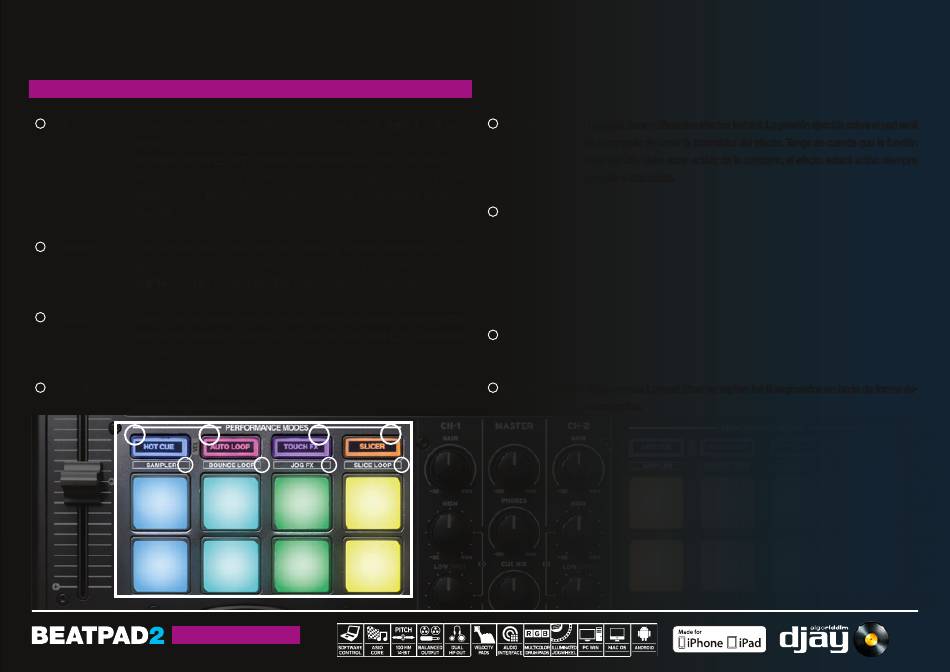Click the Pitch 100 mm 14-bit icon
Image resolution: width=950 pixels, height=672 pixels.
(x=404, y=640)
